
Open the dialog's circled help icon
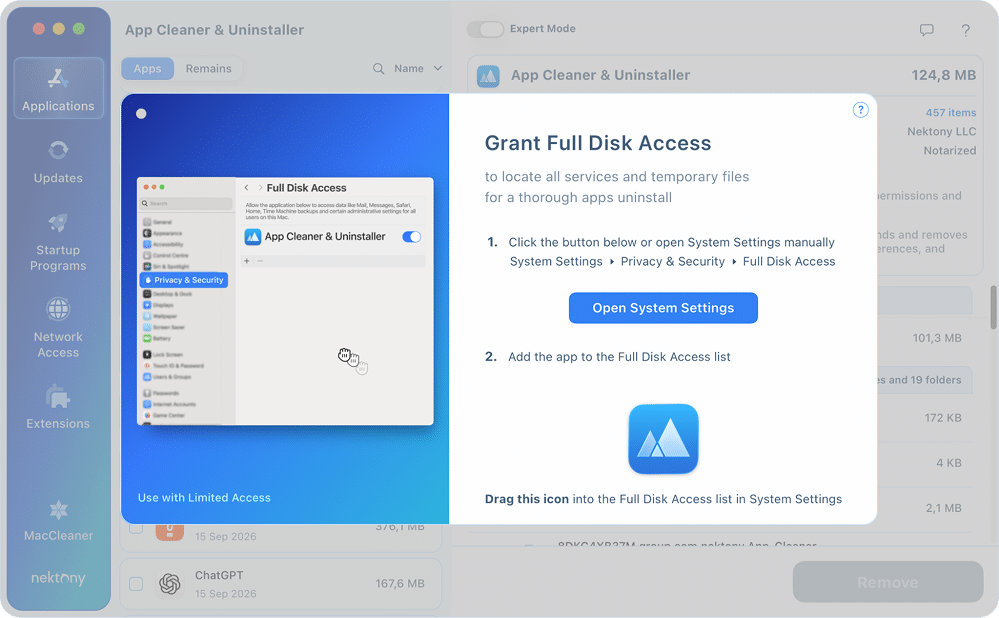point(860,110)
